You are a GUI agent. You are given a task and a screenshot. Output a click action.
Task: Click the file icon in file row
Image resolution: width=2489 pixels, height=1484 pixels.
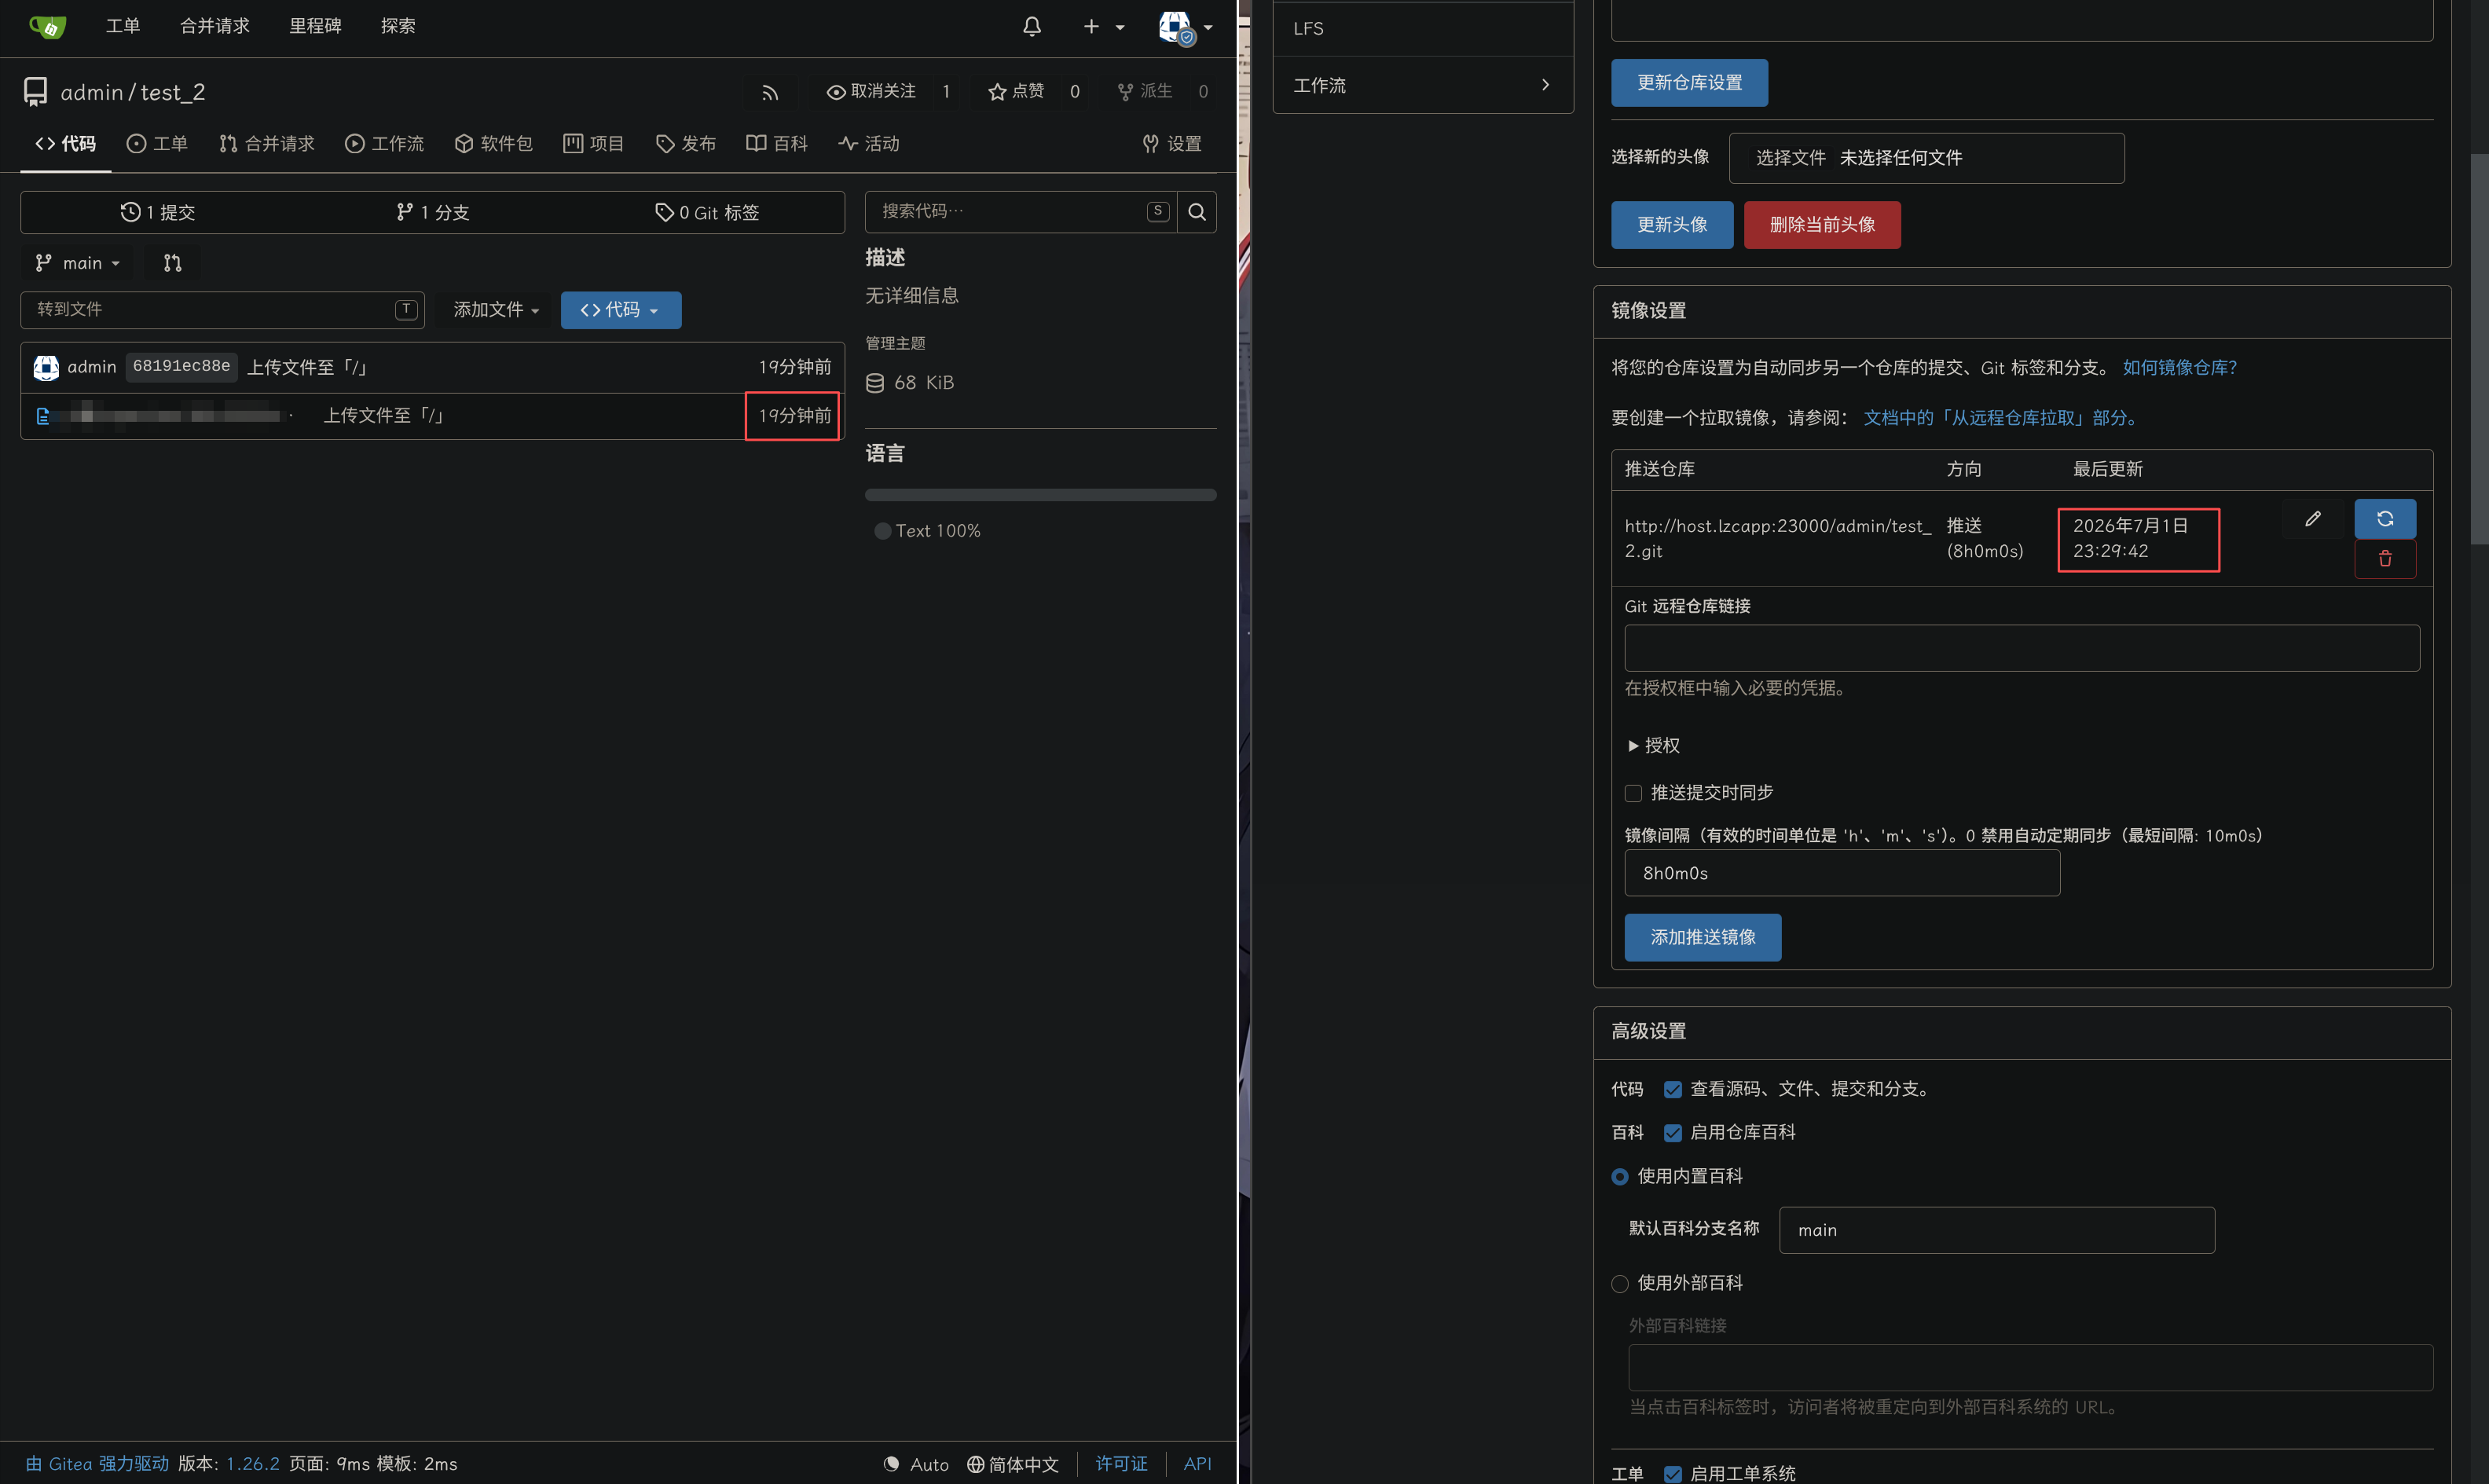tap(43, 416)
